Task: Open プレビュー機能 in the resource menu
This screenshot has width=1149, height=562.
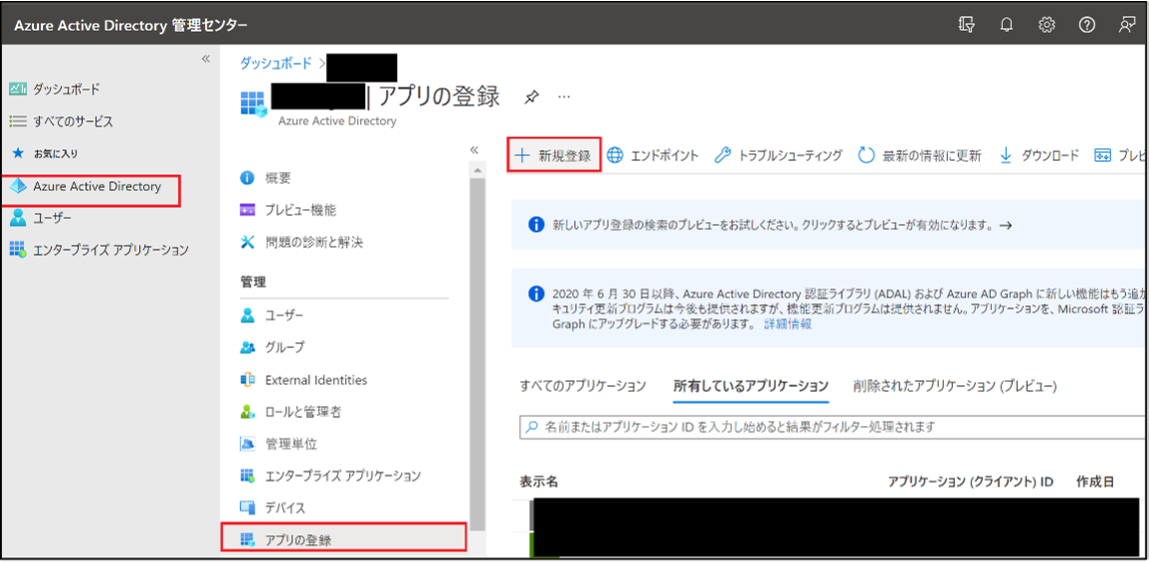Action: (x=289, y=210)
